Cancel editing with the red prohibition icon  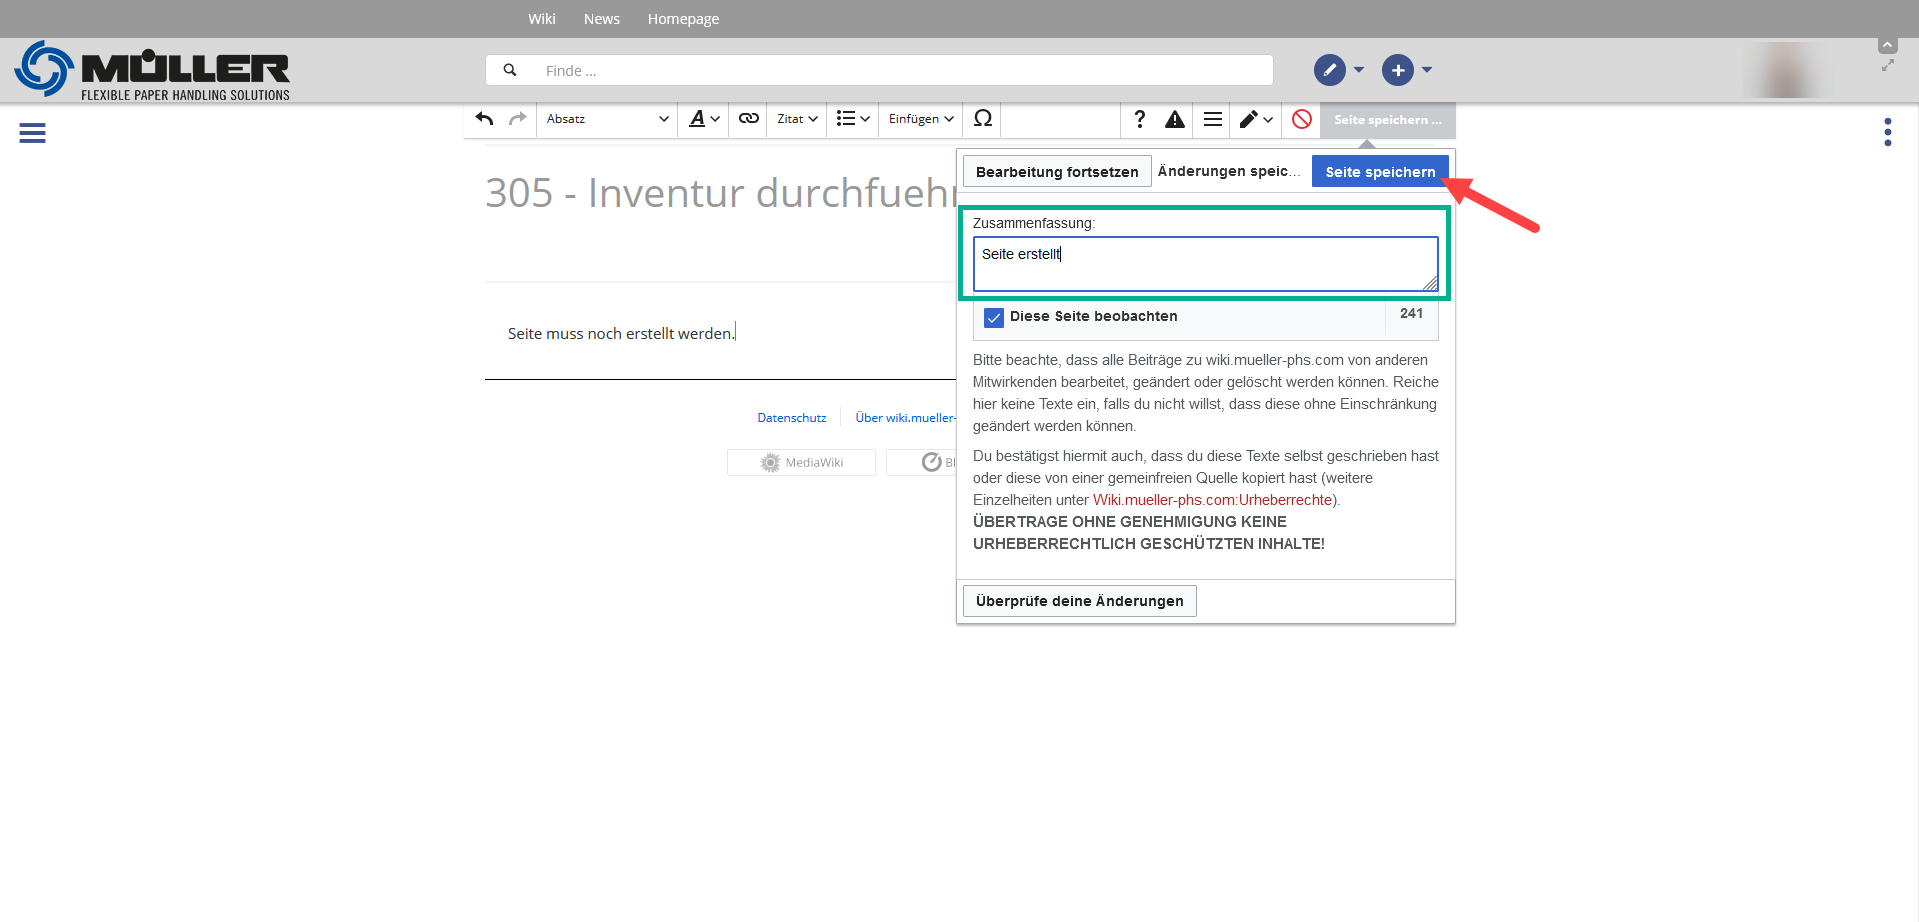1301,119
